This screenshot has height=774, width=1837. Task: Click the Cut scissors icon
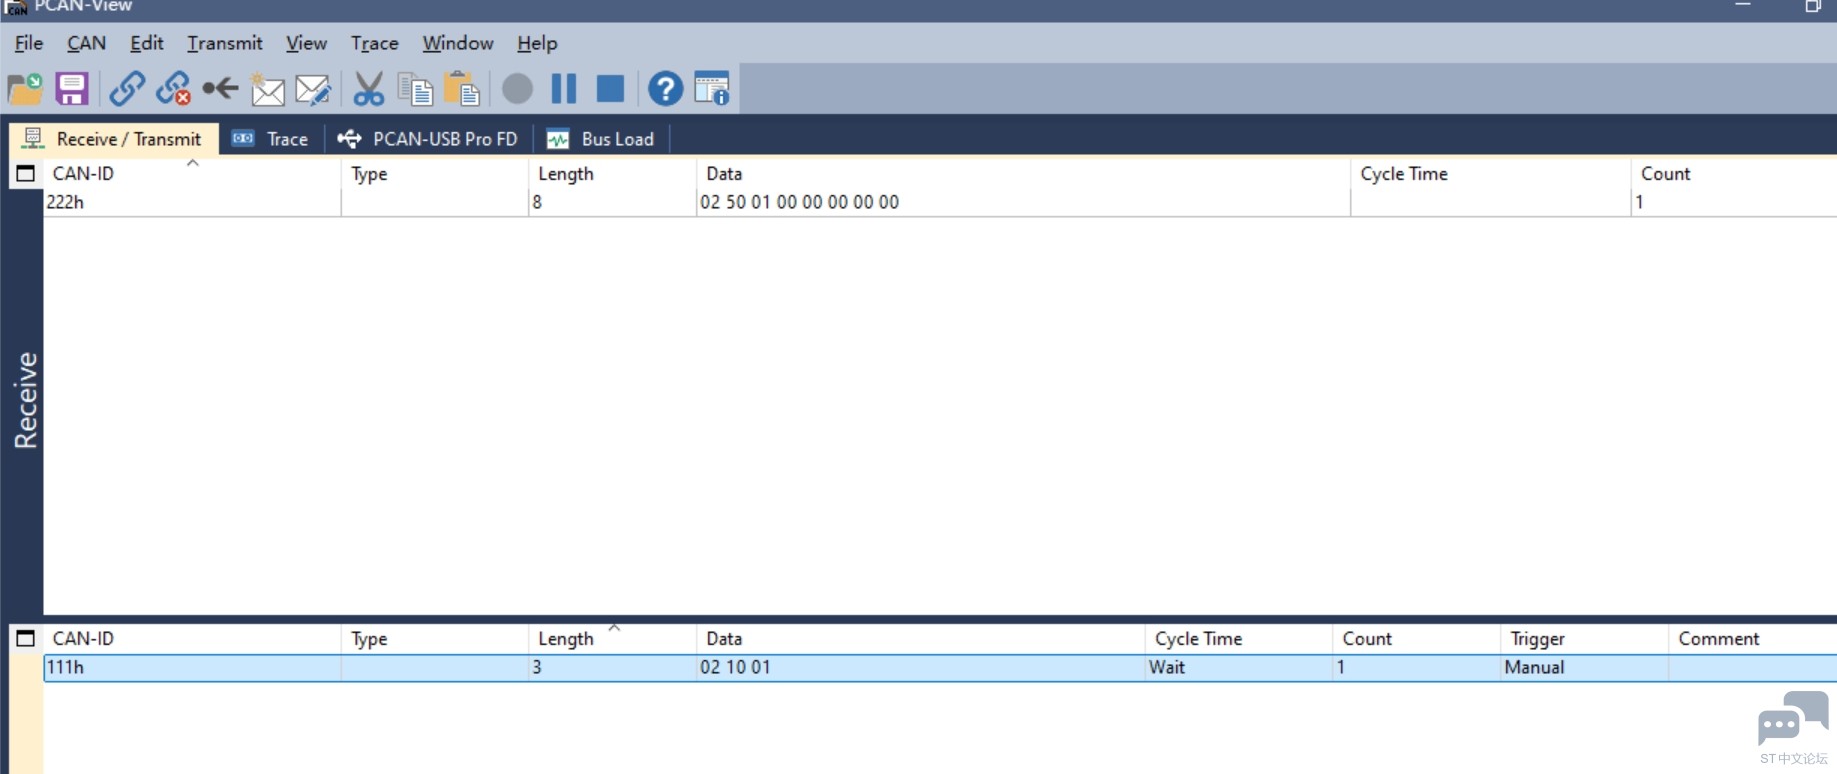pos(368,89)
